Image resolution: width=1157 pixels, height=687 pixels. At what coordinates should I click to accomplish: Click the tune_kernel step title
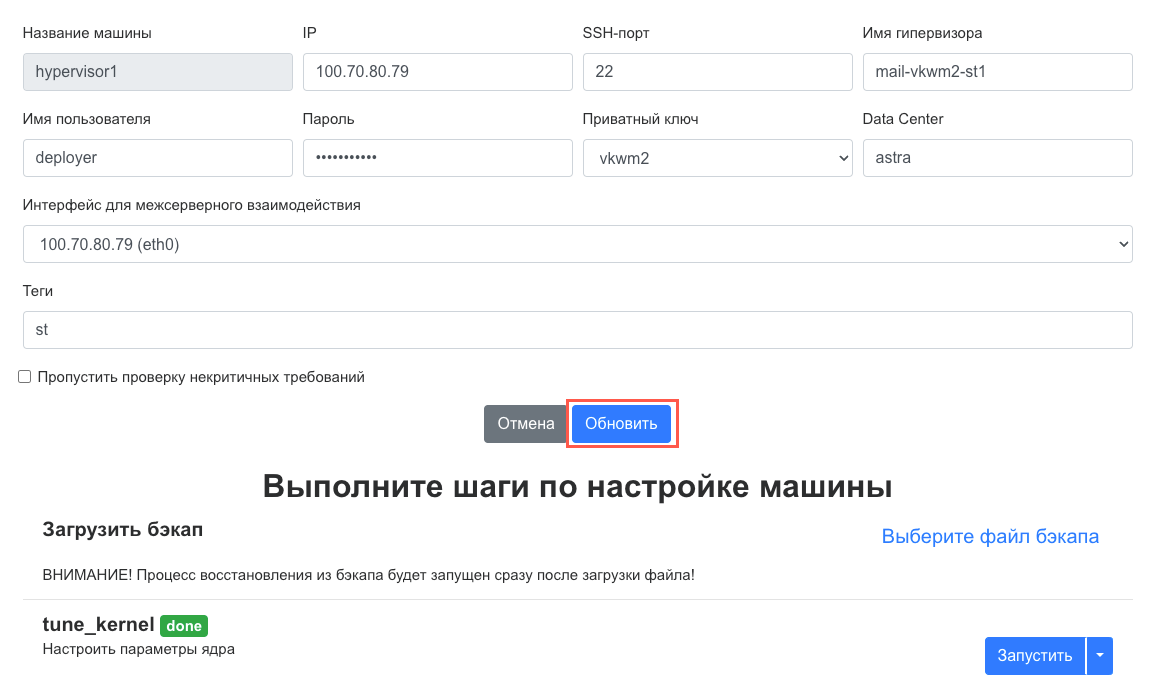click(98, 625)
